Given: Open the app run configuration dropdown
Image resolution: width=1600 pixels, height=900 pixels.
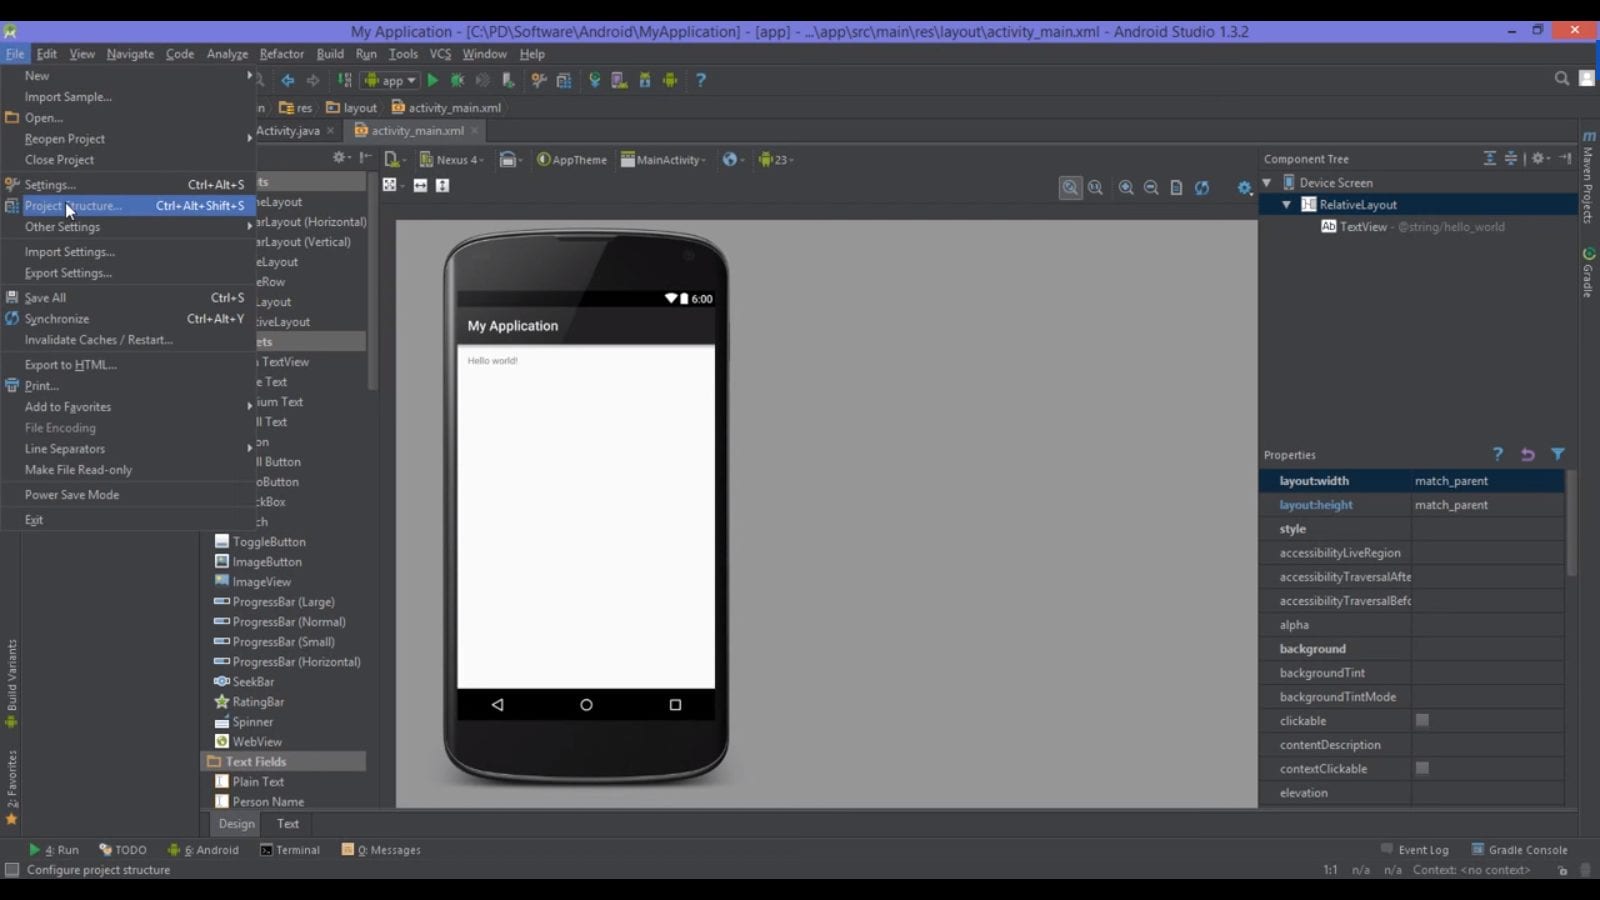Looking at the screenshot, I should pos(391,80).
